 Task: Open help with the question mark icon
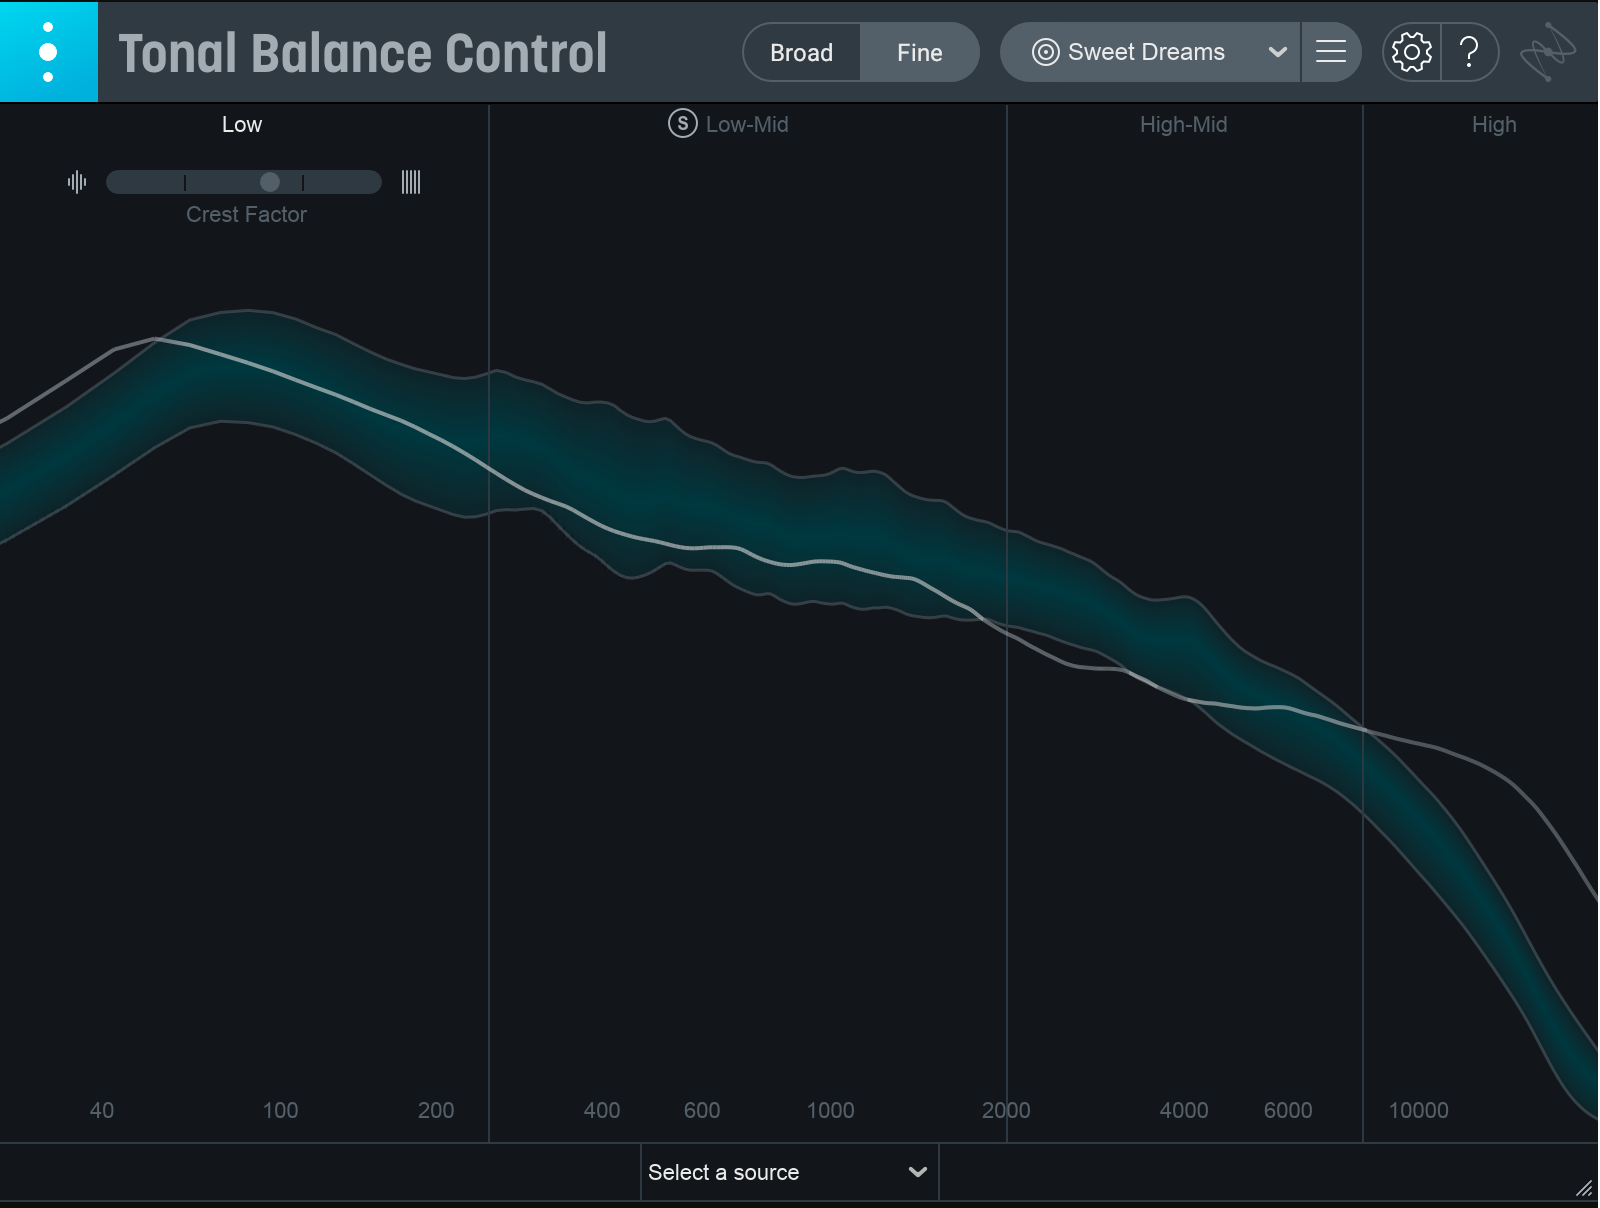[1468, 52]
